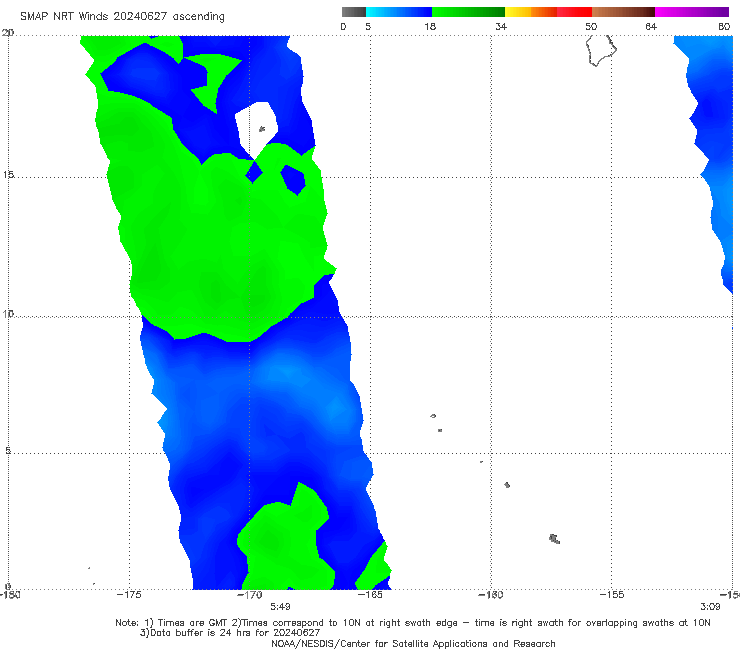The image size is (740, 650).
Task: Click the Hawaii island outline on the map
Action: click(601, 51)
